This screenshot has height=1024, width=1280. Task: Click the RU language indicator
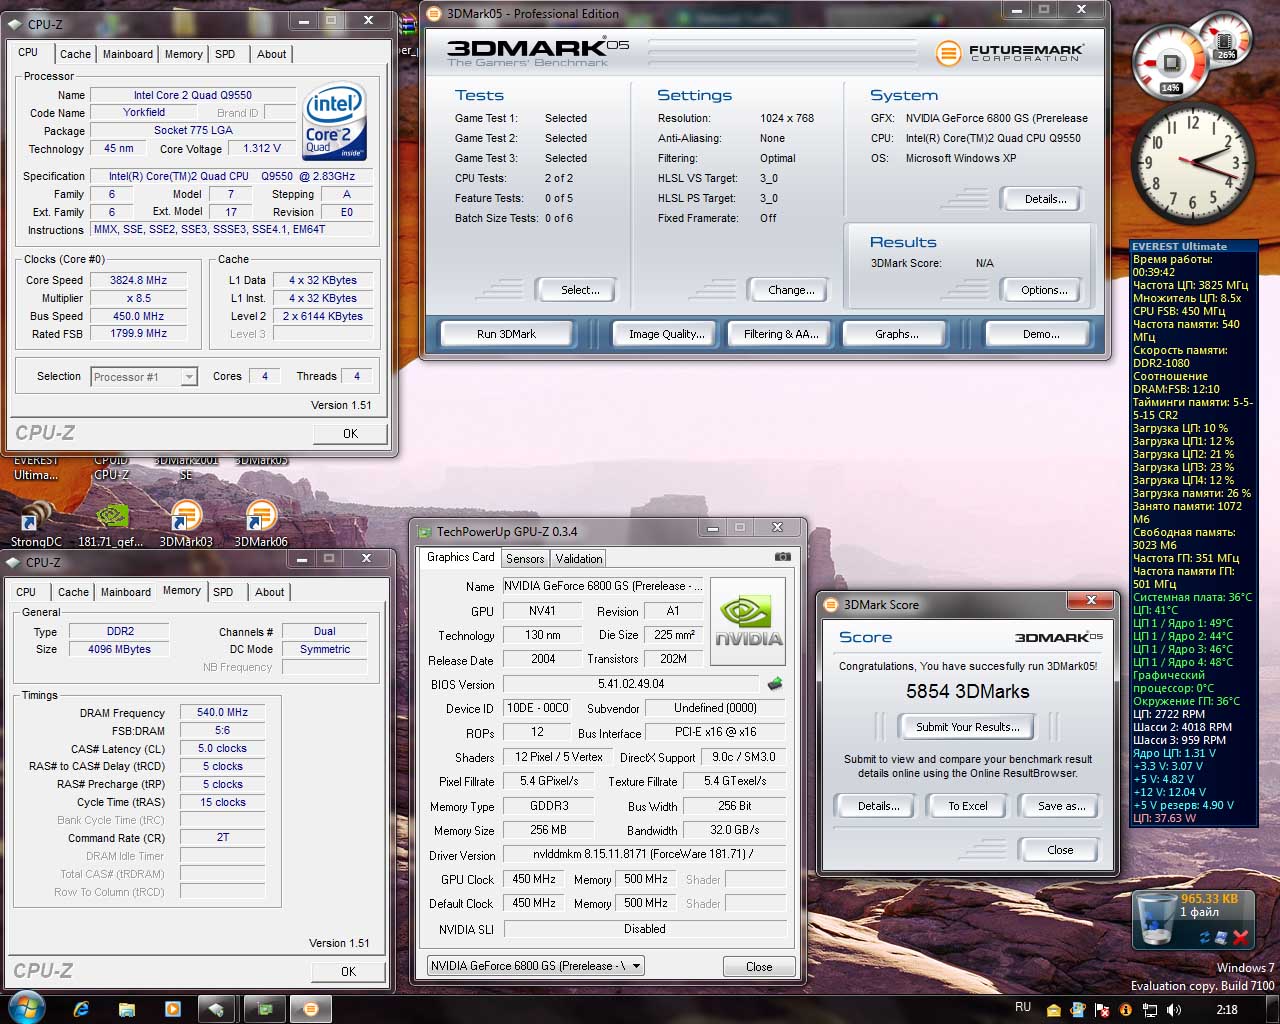(x=1022, y=1007)
